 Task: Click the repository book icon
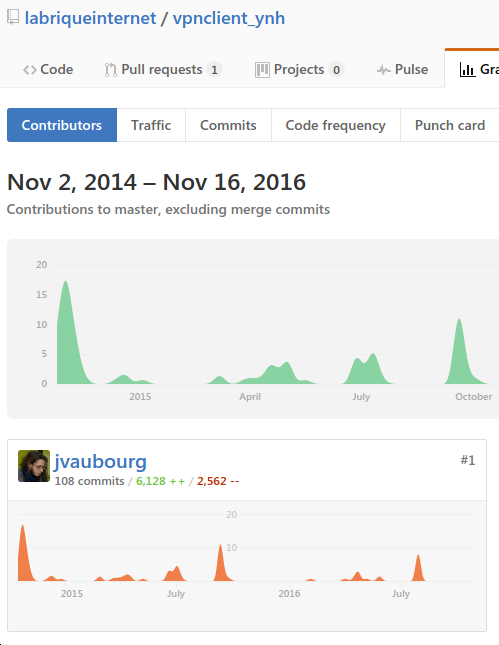click(x=13, y=17)
